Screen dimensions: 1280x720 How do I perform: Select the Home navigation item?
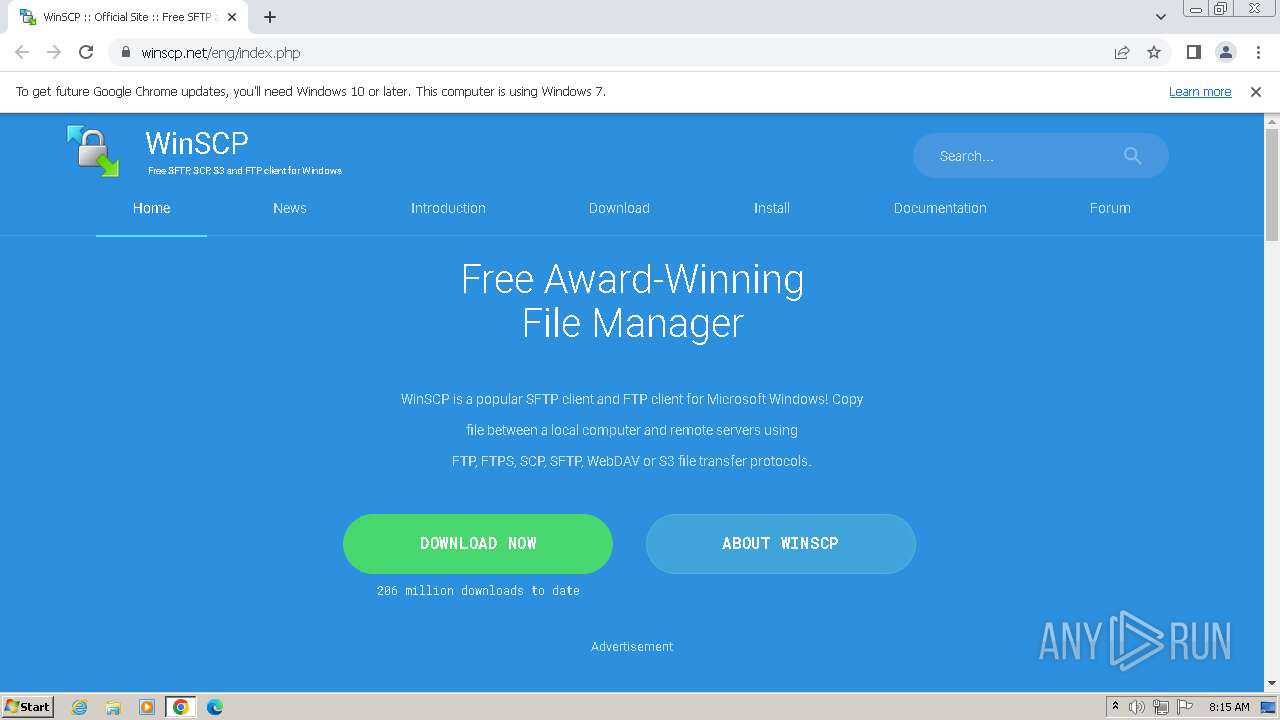click(152, 208)
